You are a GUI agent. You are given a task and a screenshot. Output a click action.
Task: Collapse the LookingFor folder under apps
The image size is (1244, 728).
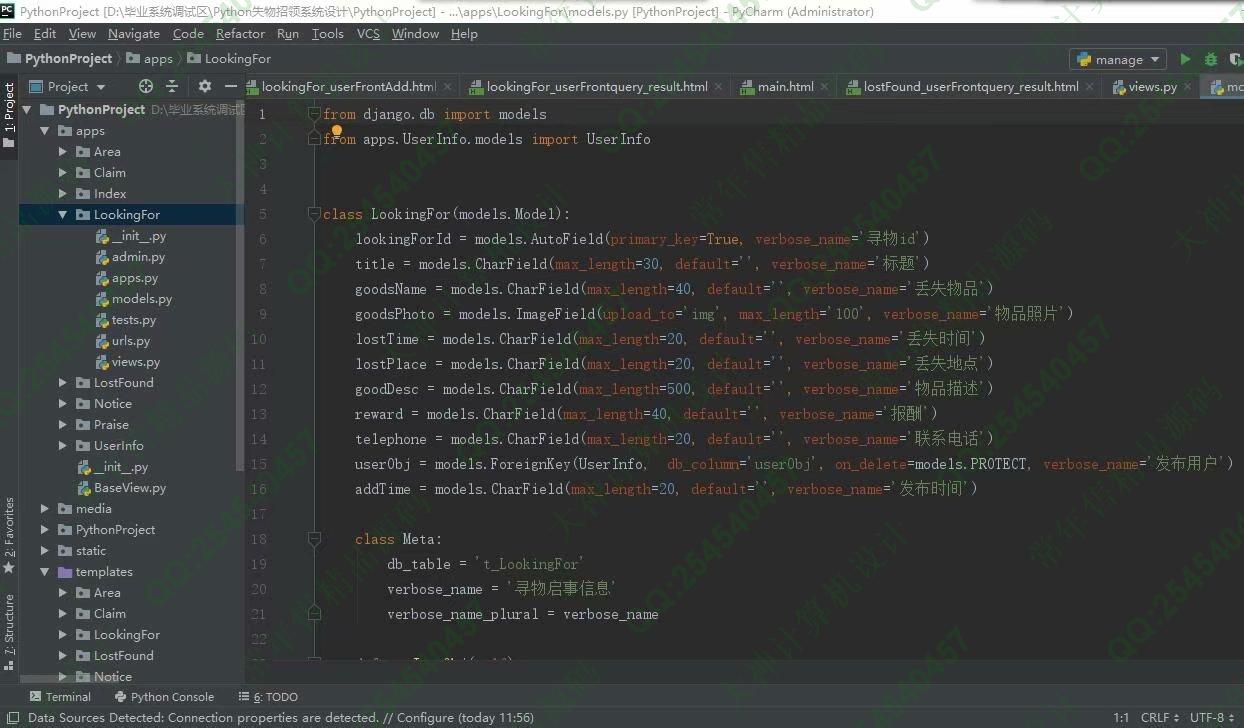coord(63,215)
